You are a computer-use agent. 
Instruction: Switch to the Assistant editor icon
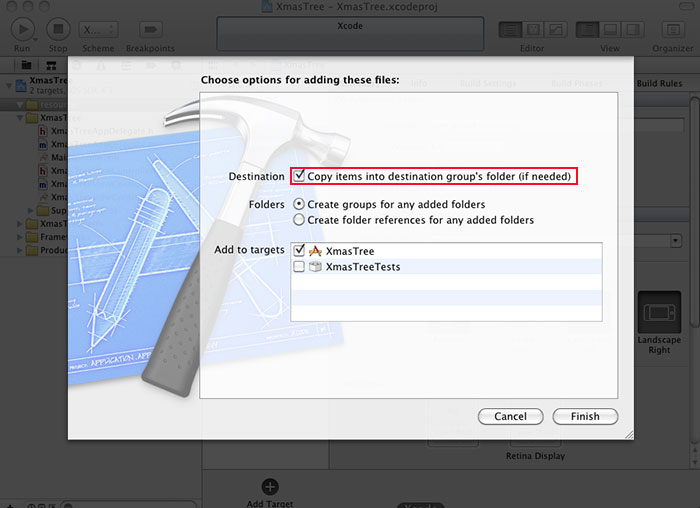click(533, 30)
